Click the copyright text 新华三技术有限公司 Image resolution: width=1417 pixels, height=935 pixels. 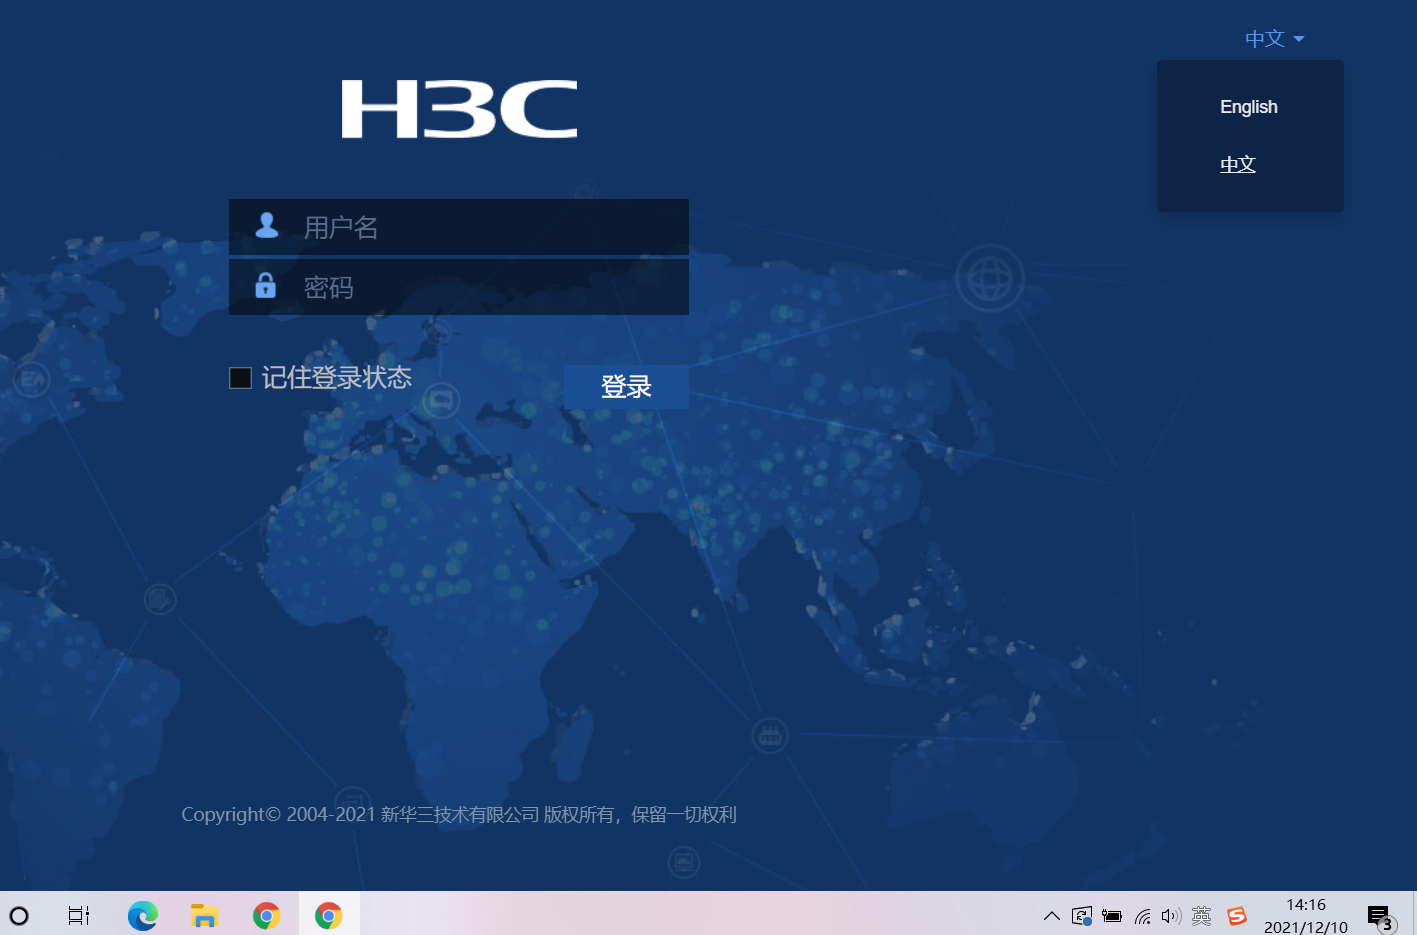point(460,815)
